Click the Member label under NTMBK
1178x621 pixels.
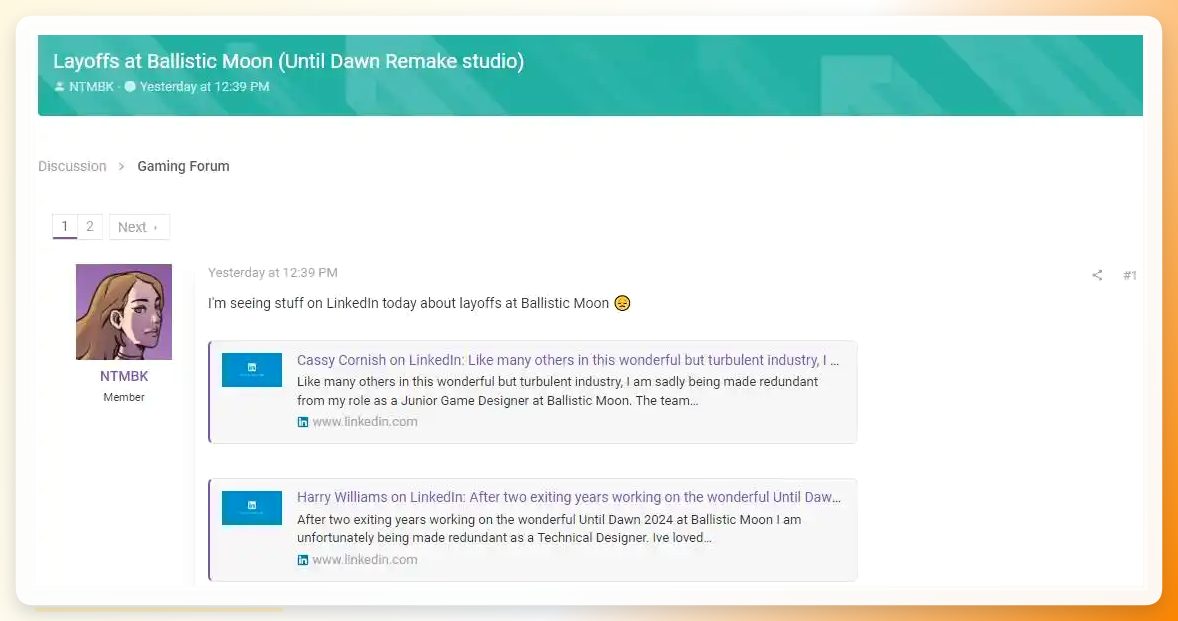tap(124, 397)
